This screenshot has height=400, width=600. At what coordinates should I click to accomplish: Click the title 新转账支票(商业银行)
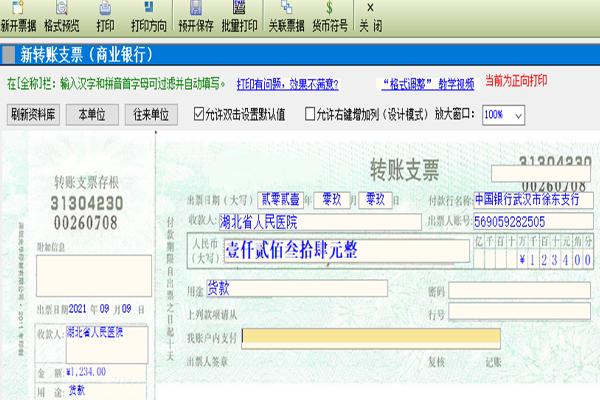86,54
